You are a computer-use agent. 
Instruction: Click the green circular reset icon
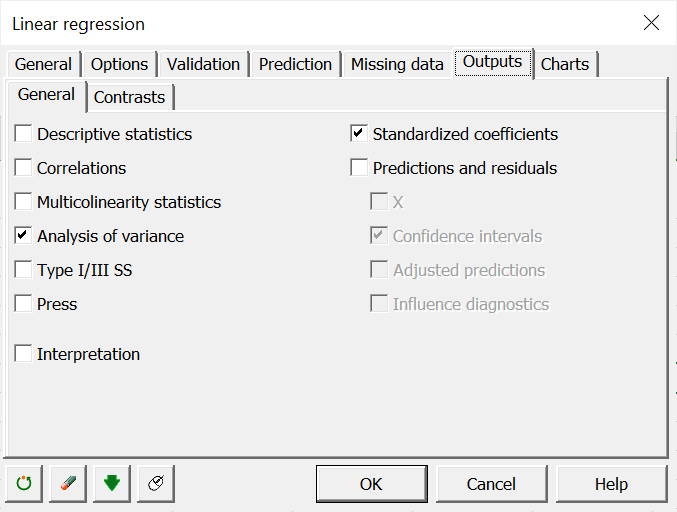click(x=24, y=484)
